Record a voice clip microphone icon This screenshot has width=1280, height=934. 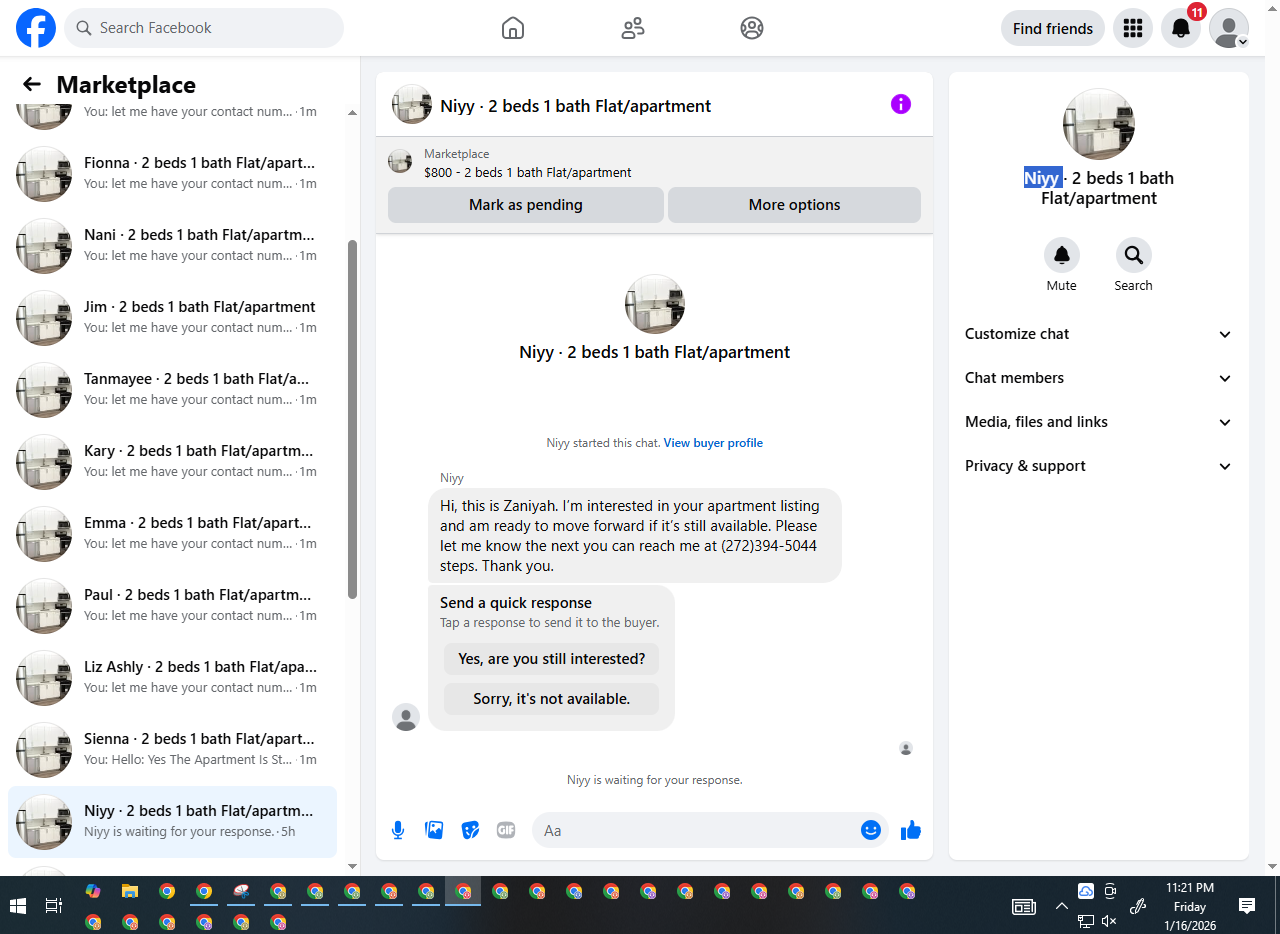pos(398,830)
